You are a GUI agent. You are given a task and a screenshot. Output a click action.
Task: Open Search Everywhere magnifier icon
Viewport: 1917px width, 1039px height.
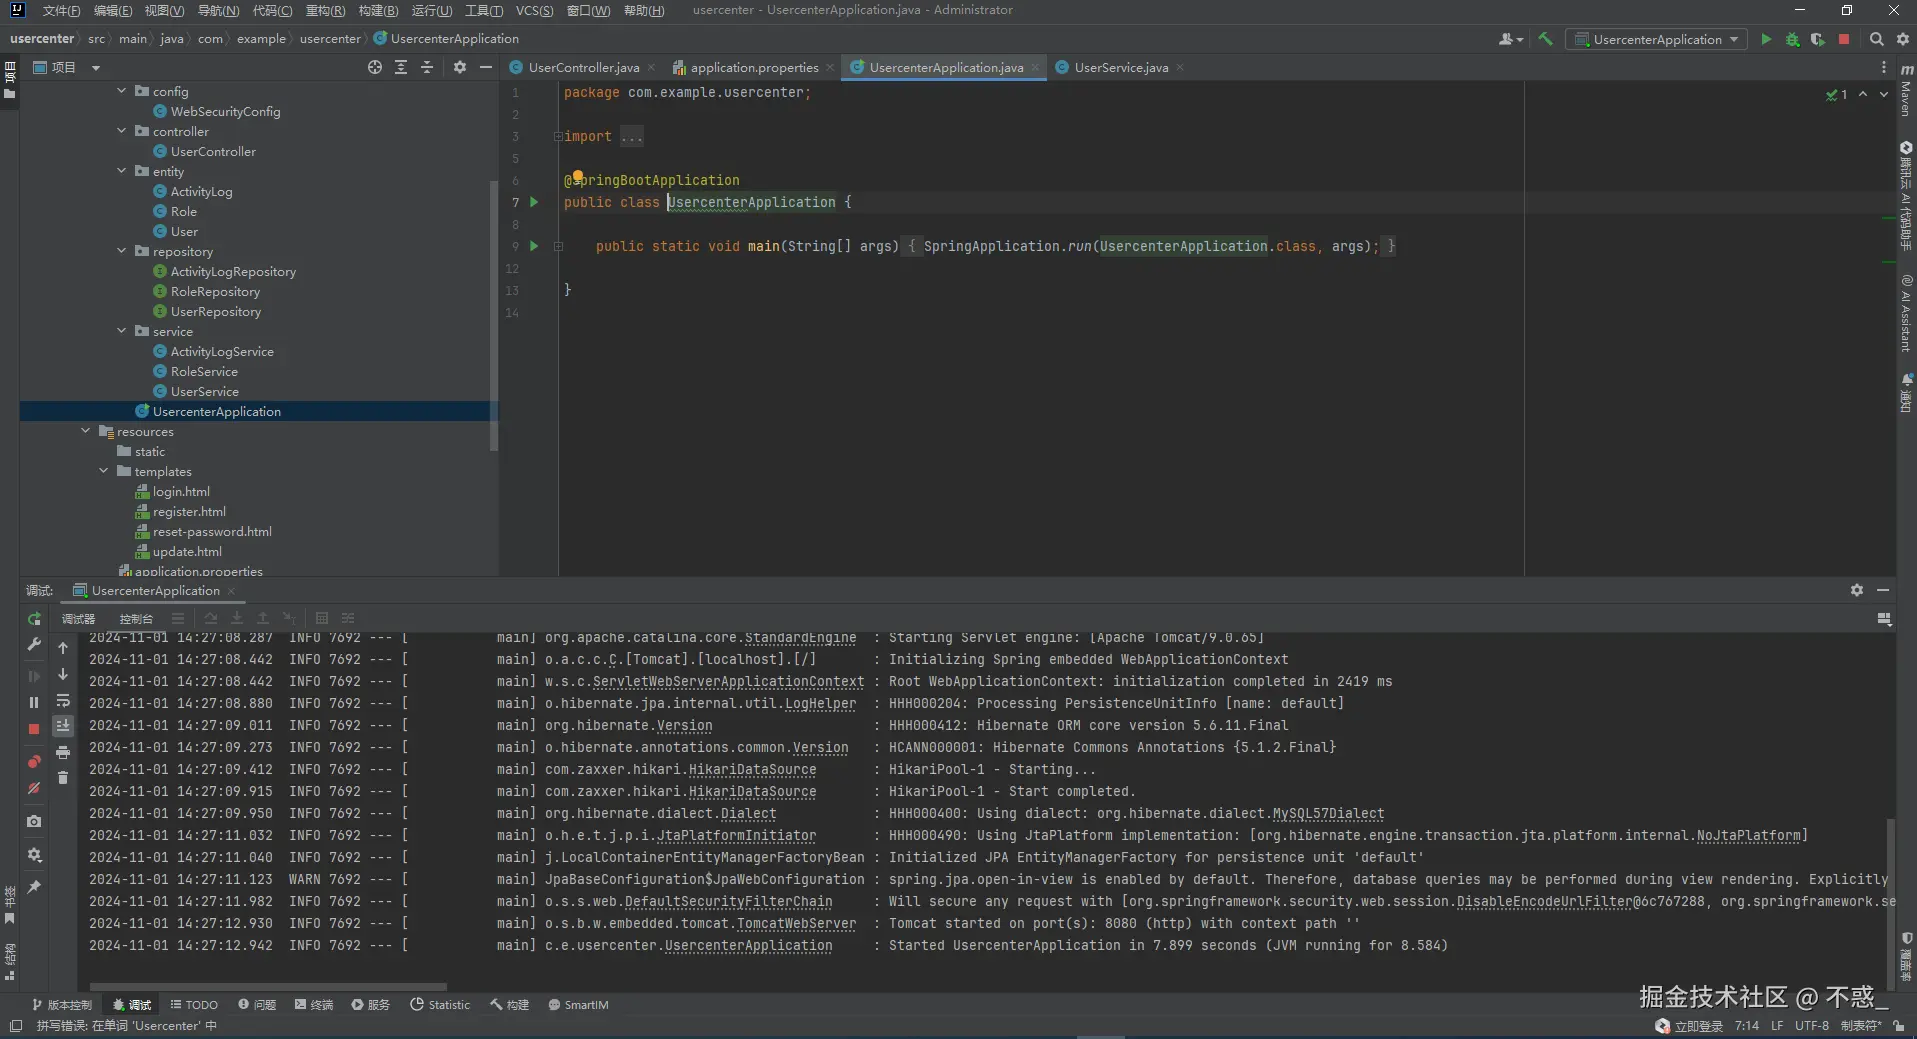coord(1877,39)
